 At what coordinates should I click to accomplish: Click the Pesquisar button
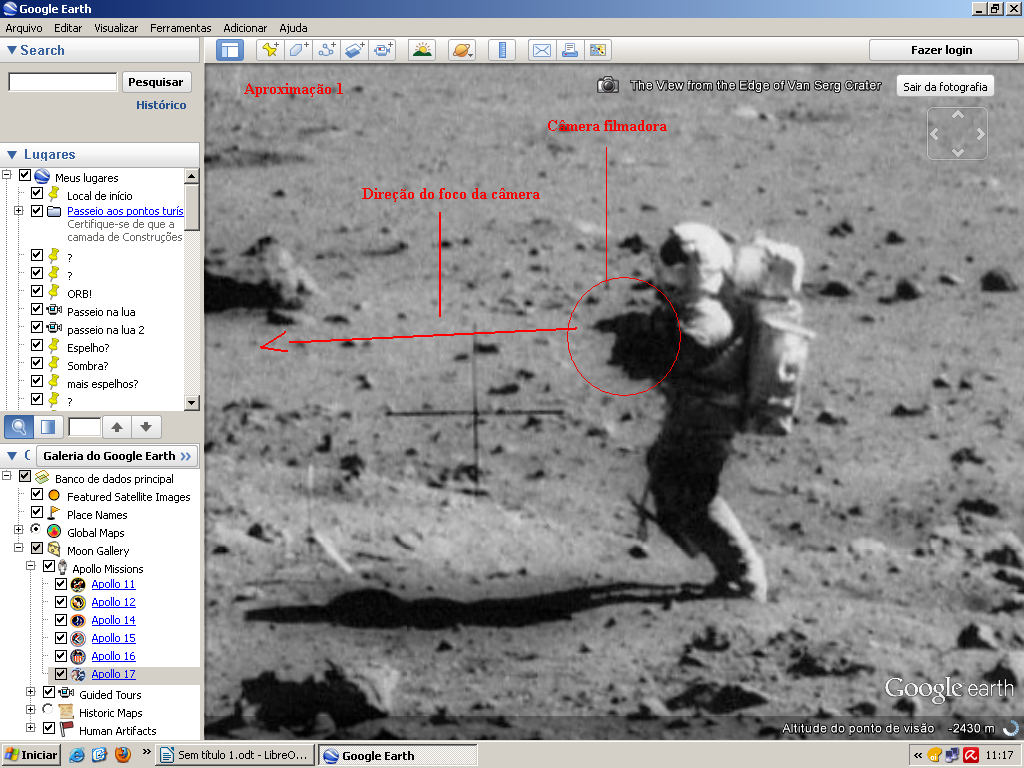pyautogui.click(x=155, y=82)
